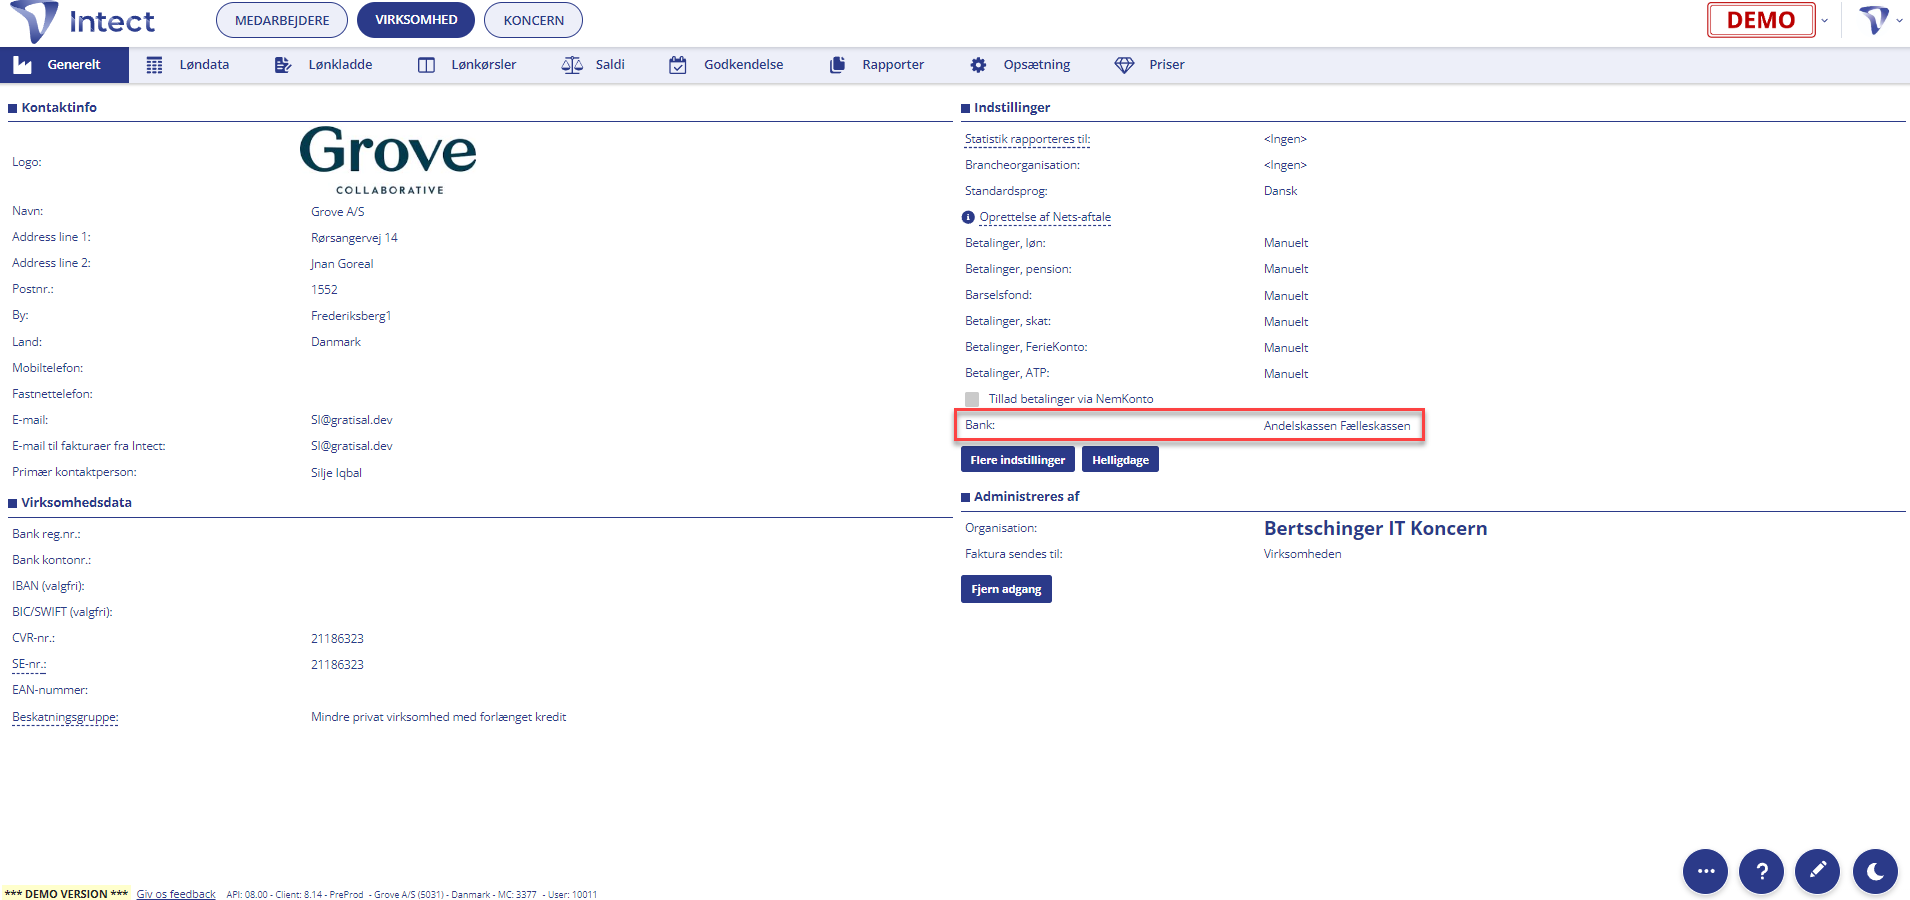The height and width of the screenshot is (900, 1910).
Task: Click the Betalinger, løn value Manuelt
Action: coord(1286,243)
